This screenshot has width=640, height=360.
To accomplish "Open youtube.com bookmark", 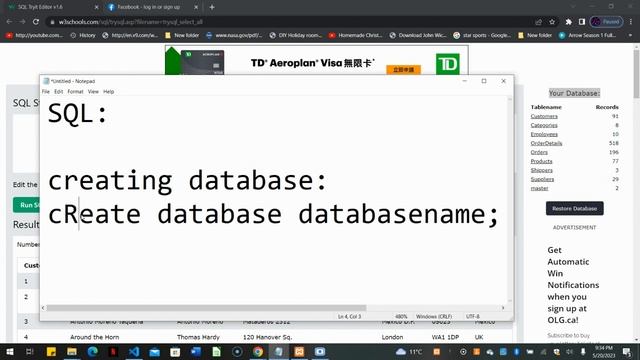I will tap(35, 35).
